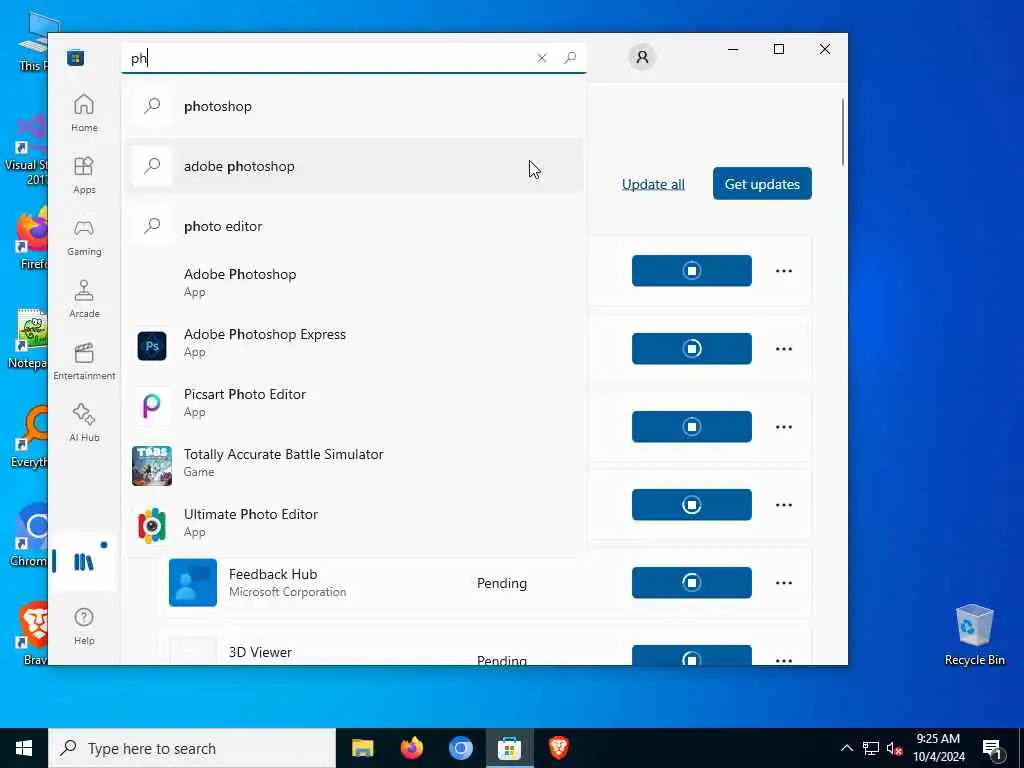Viewport: 1024px width, 768px height.
Task: Click the Microsoft Store taskbar icon
Action: (509, 748)
